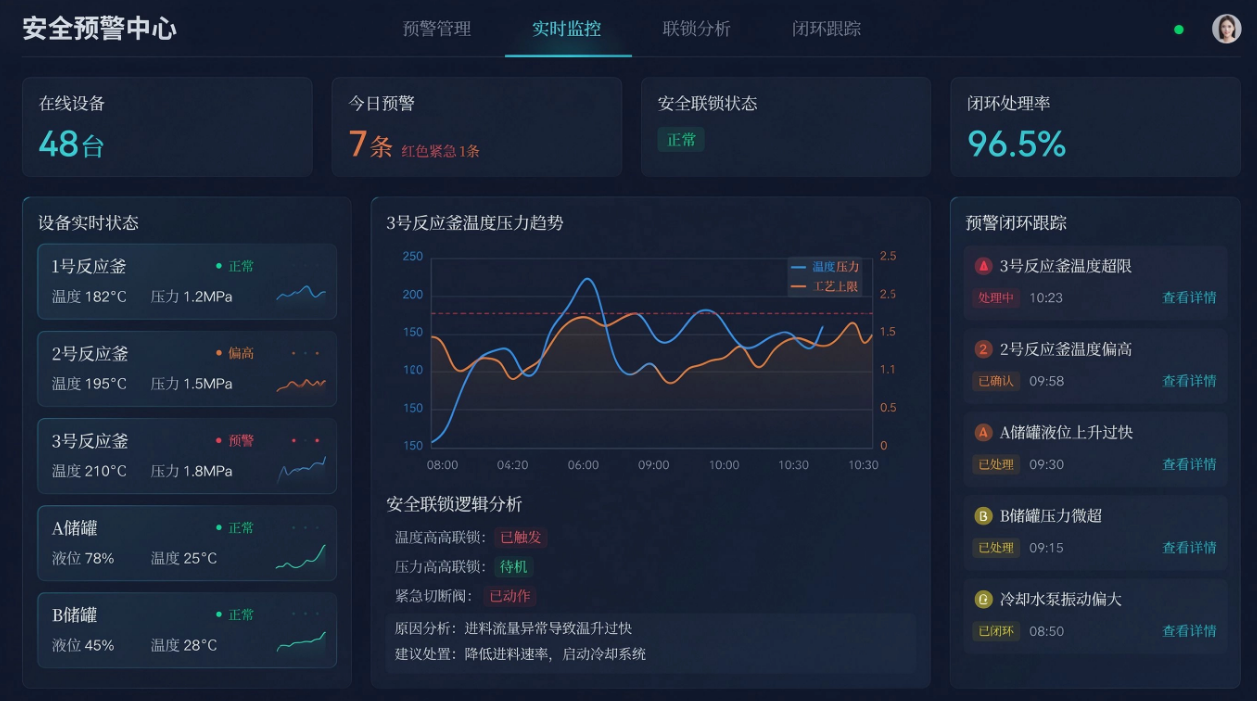Click the 压力 1.5MPa reading
The image size is (1257, 701).
coord(192,384)
